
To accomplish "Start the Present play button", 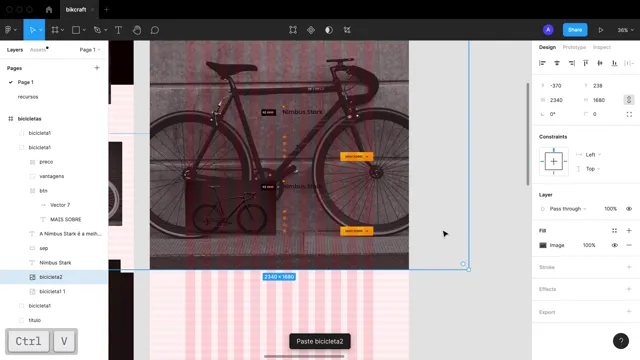I will pyautogui.click(x=601, y=30).
